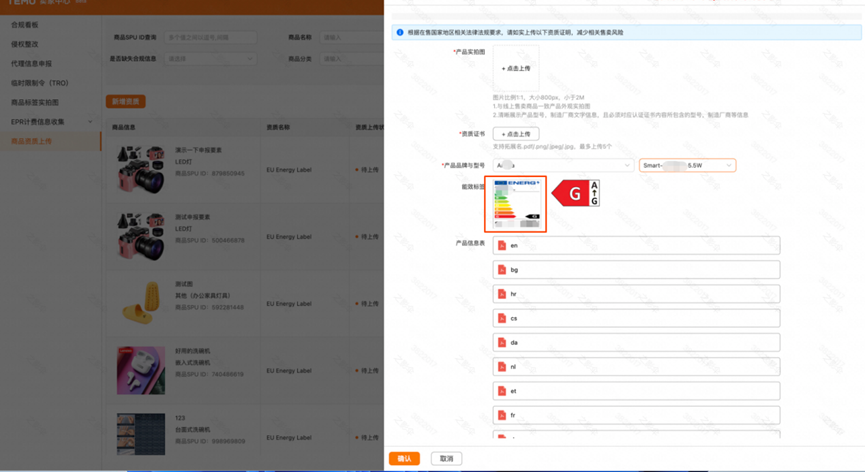Viewport: 865px width, 472px height.
Task: Click product name 123
Action: (180, 418)
